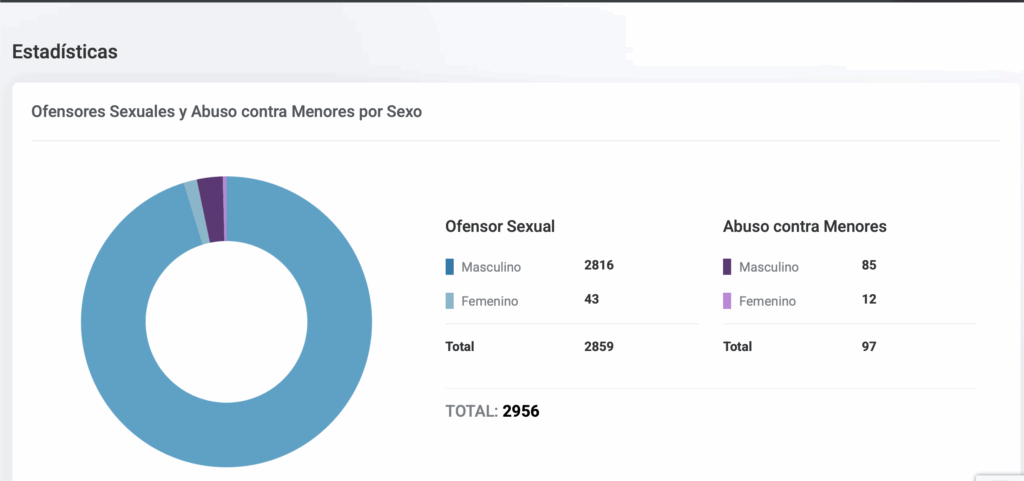Click the Ofensor Sexual column heading

pos(499,227)
